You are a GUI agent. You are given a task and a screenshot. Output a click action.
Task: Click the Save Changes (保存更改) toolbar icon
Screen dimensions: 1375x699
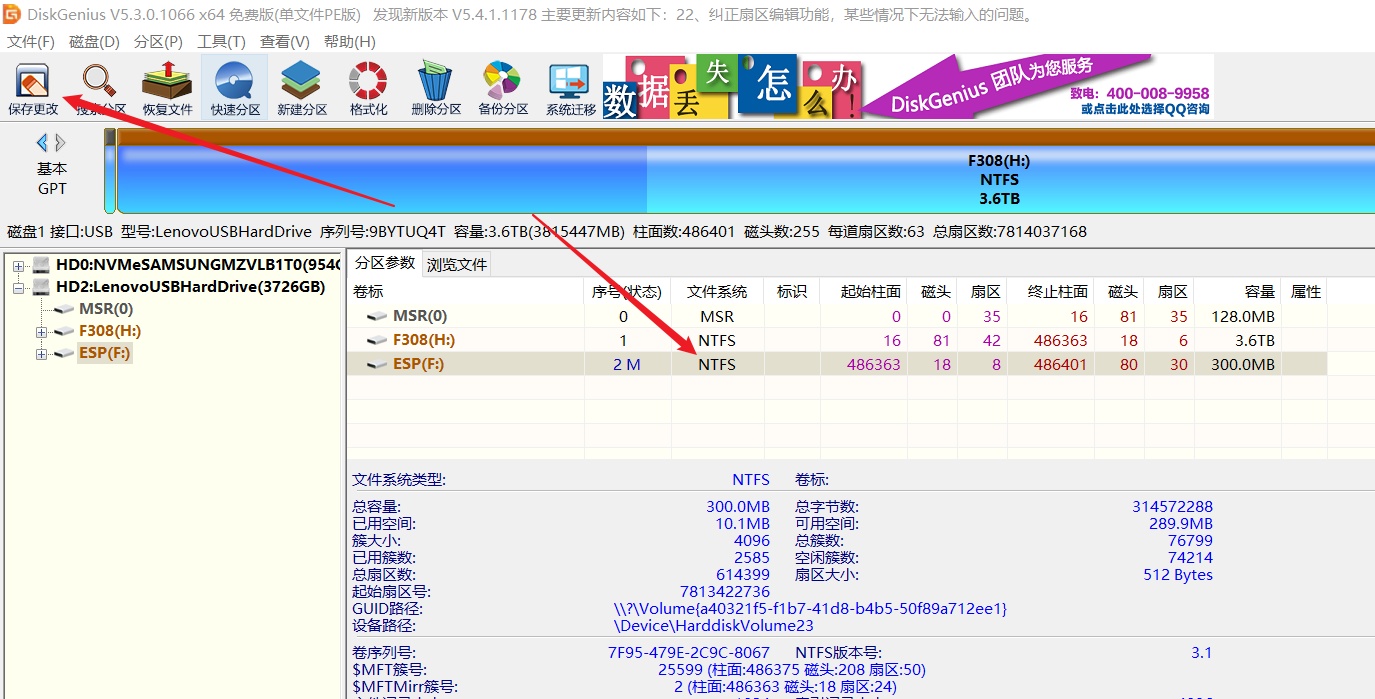pyautogui.click(x=33, y=88)
